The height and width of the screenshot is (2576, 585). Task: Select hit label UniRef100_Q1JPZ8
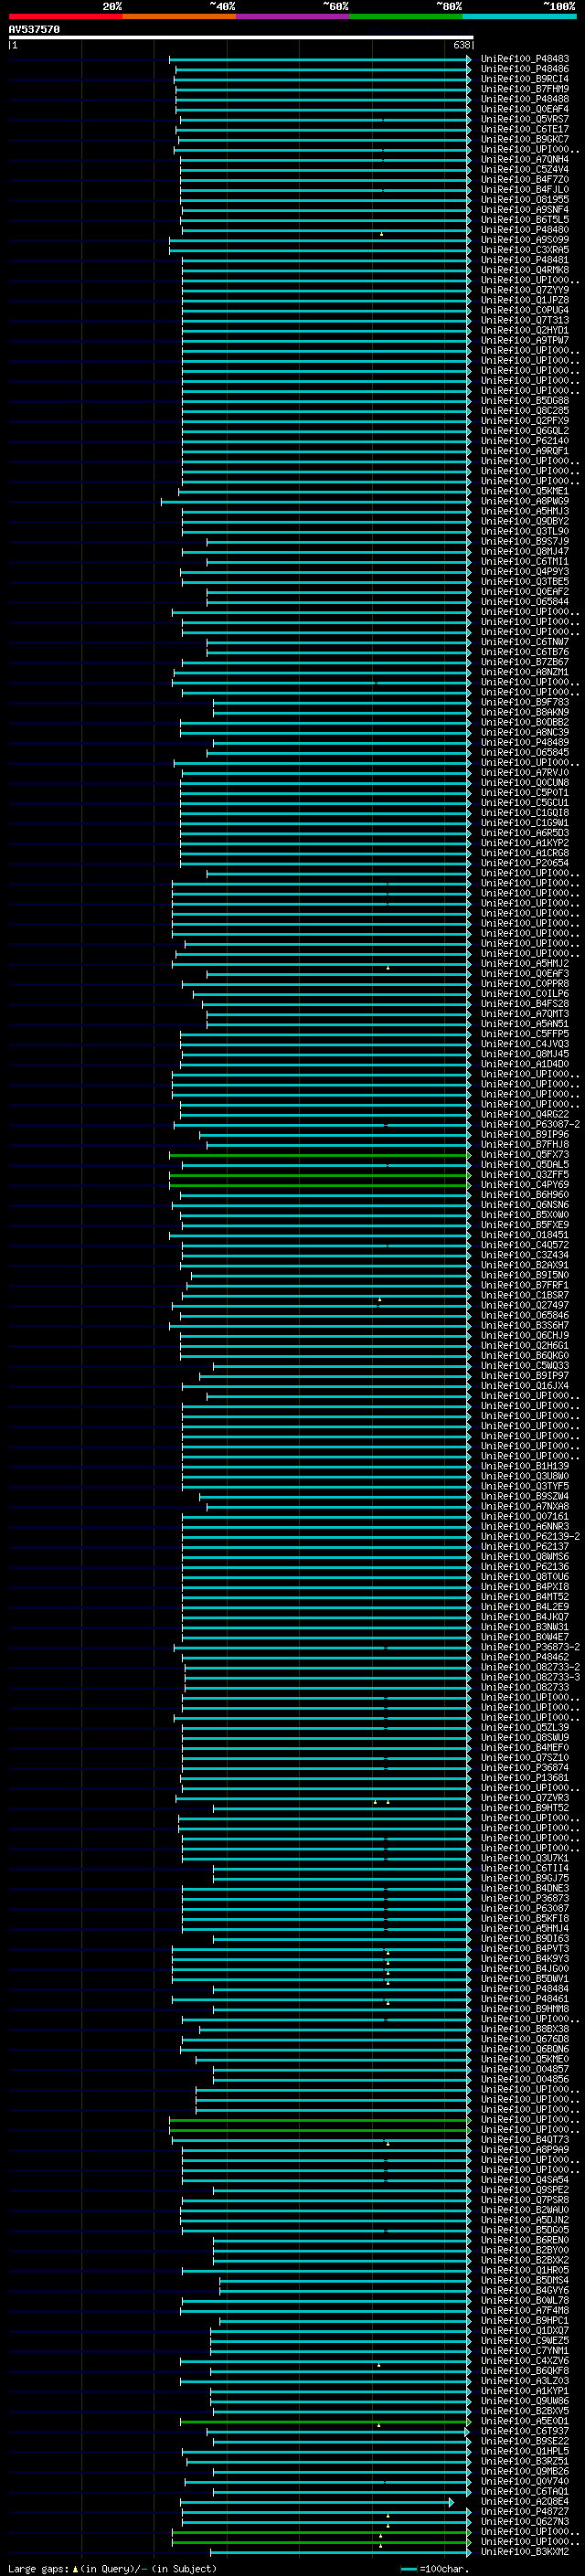(525, 300)
